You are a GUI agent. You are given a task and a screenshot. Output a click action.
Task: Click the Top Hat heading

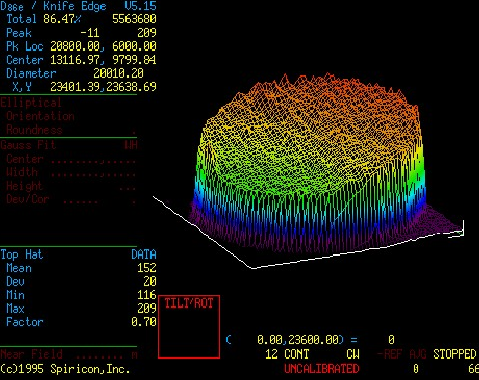coord(22,255)
